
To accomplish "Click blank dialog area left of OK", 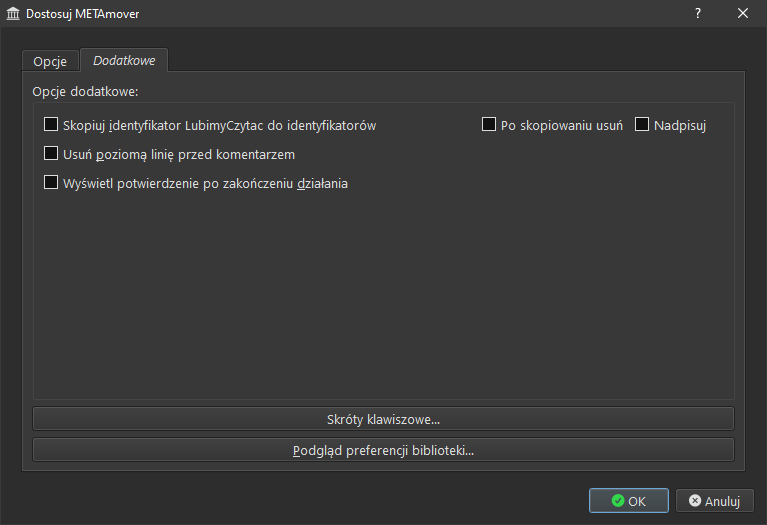I will [300, 500].
